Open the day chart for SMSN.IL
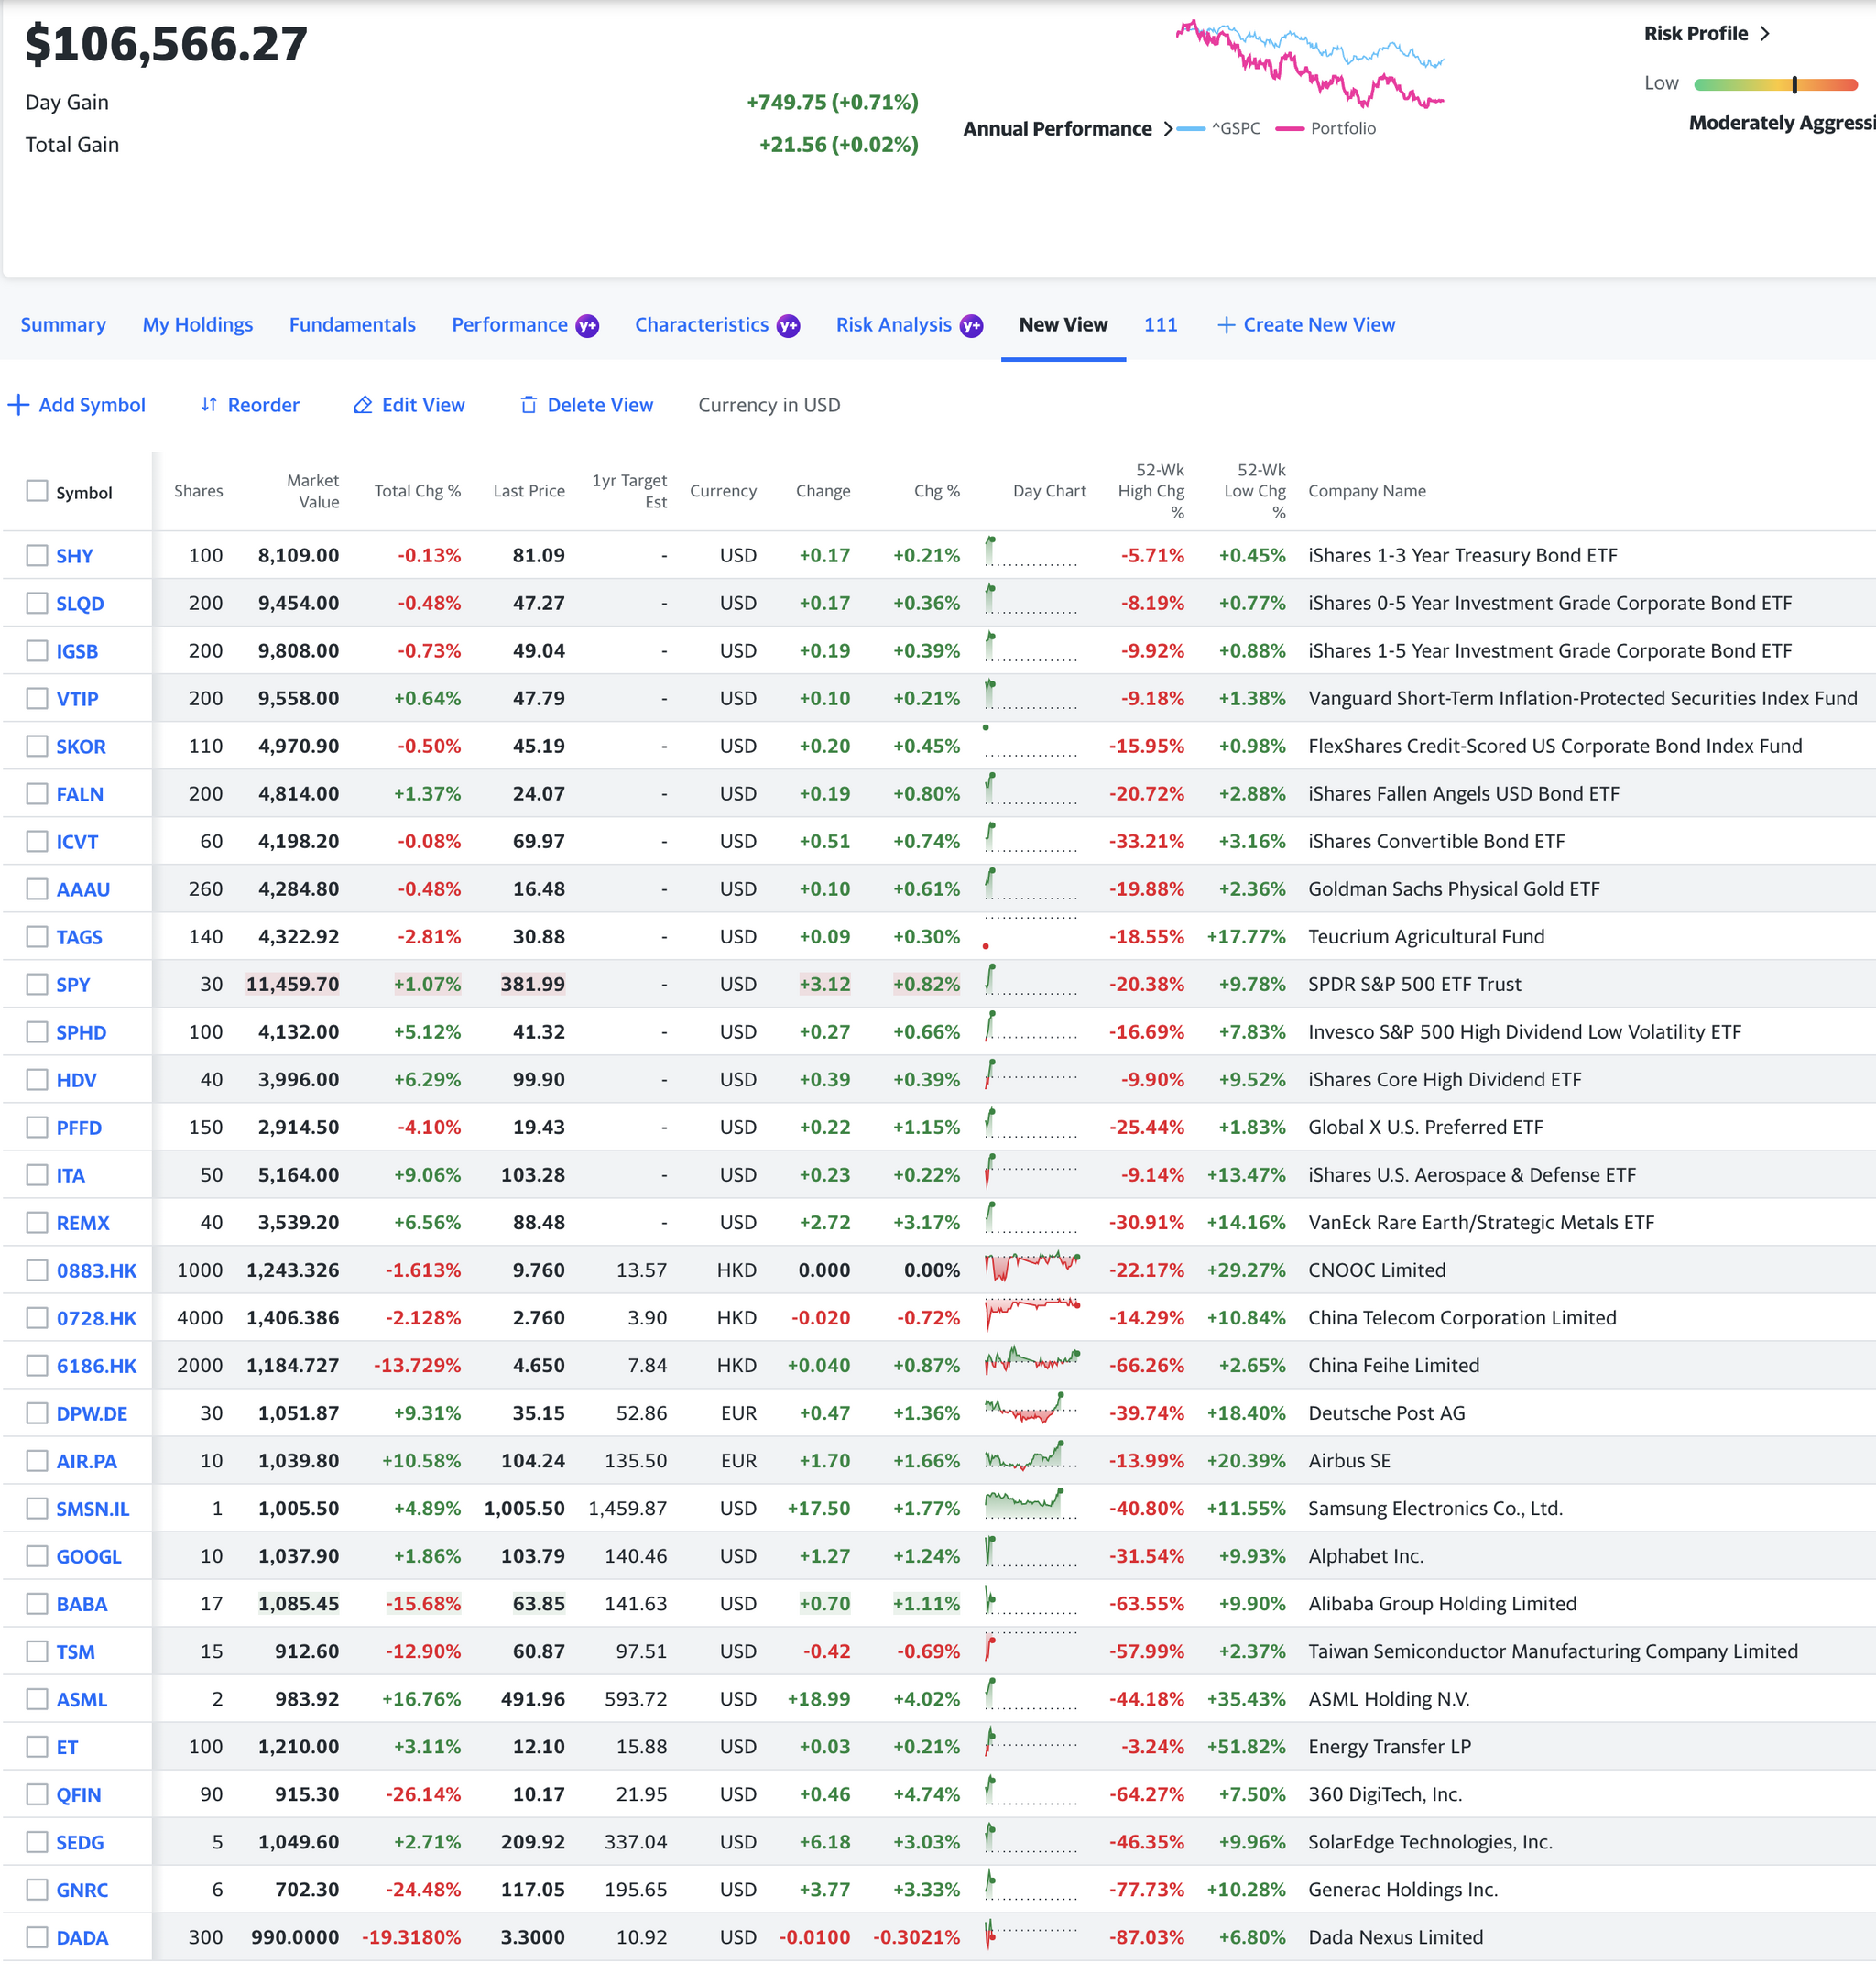This screenshot has height=1973, width=1876. 1032,1507
